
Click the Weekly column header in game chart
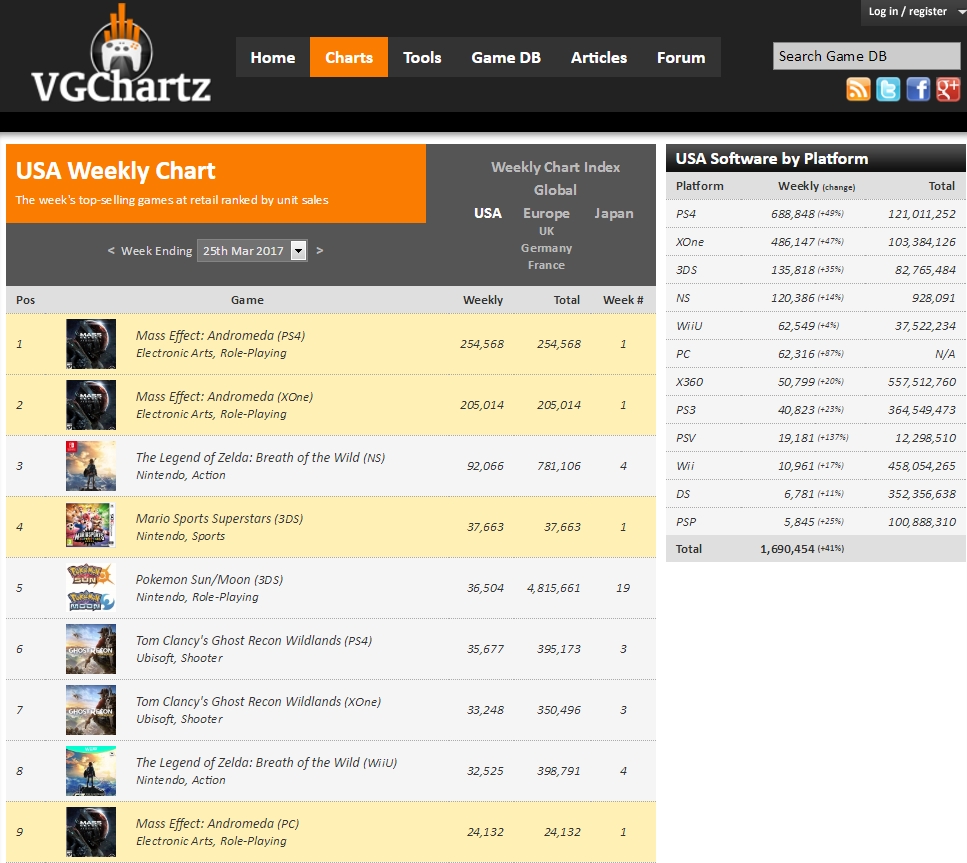[483, 300]
